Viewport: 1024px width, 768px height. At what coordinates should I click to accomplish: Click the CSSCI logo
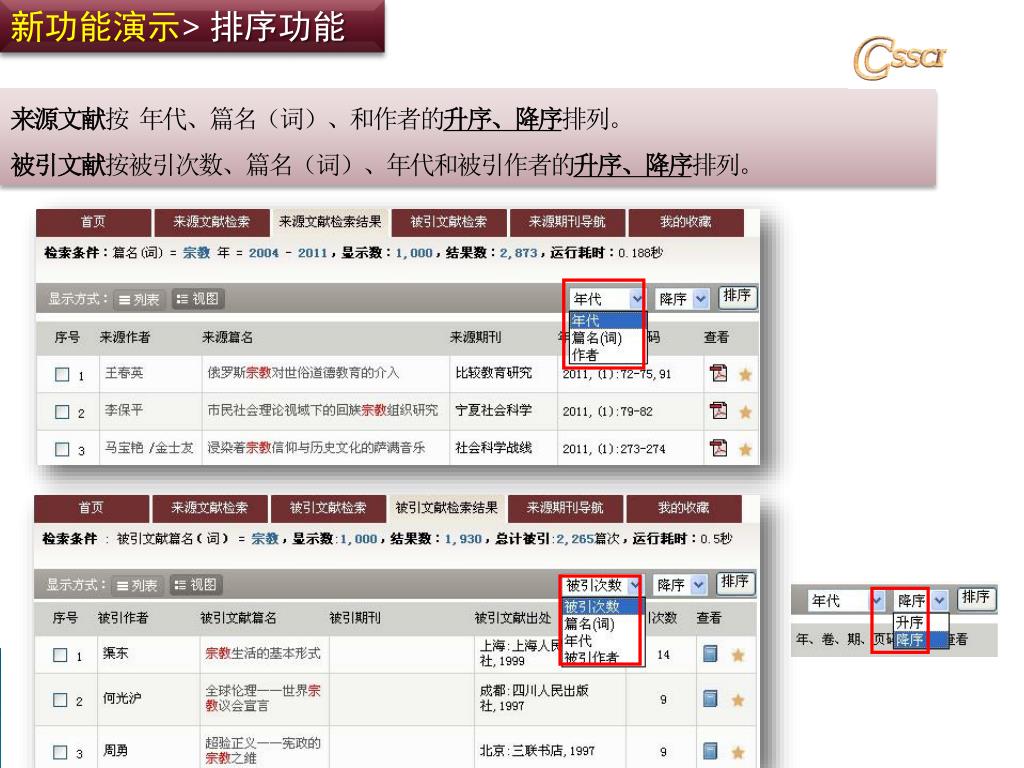[899, 57]
